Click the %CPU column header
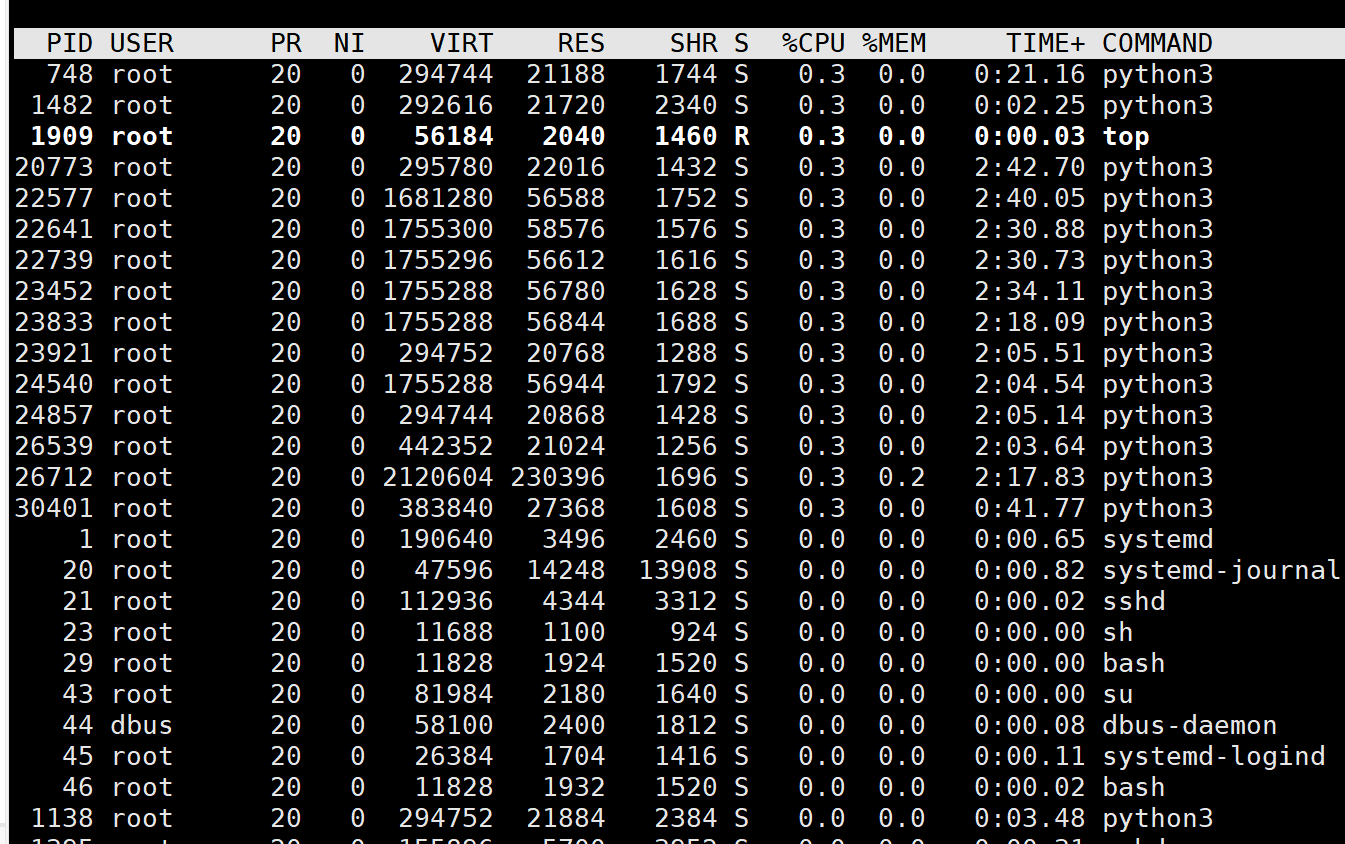This screenshot has width=1345, height=844. [813, 43]
